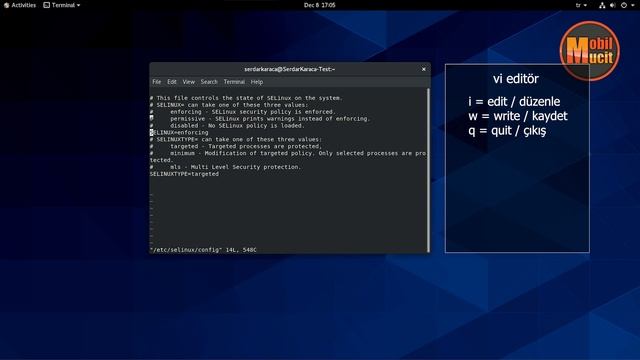Click the 'enforcing - SELinux security policy' line
Viewport: 640px width, 360px height.
click(242, 112)
